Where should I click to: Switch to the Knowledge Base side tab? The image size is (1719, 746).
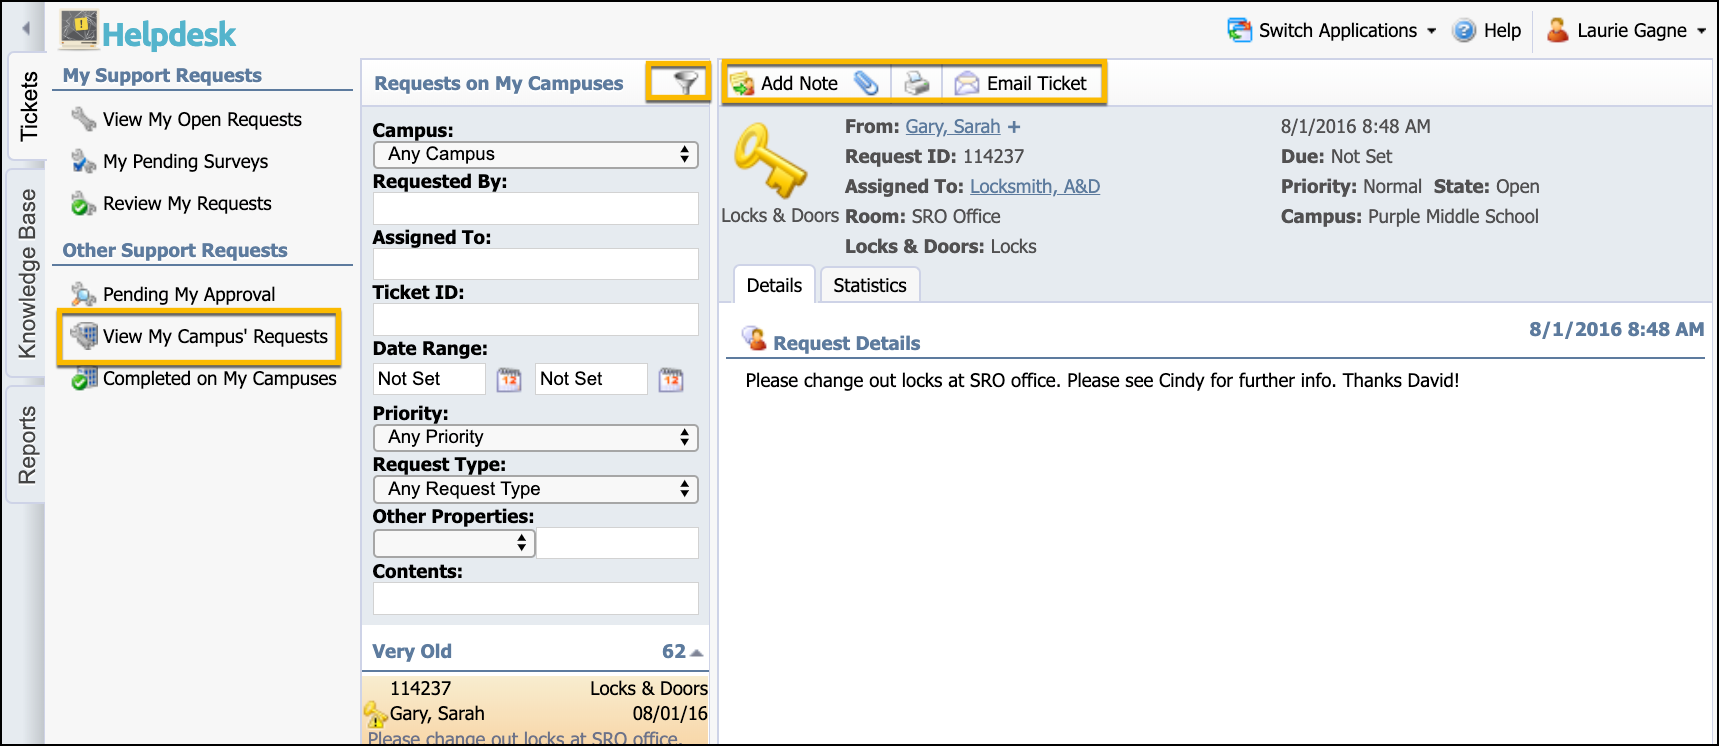click(27, 273)
